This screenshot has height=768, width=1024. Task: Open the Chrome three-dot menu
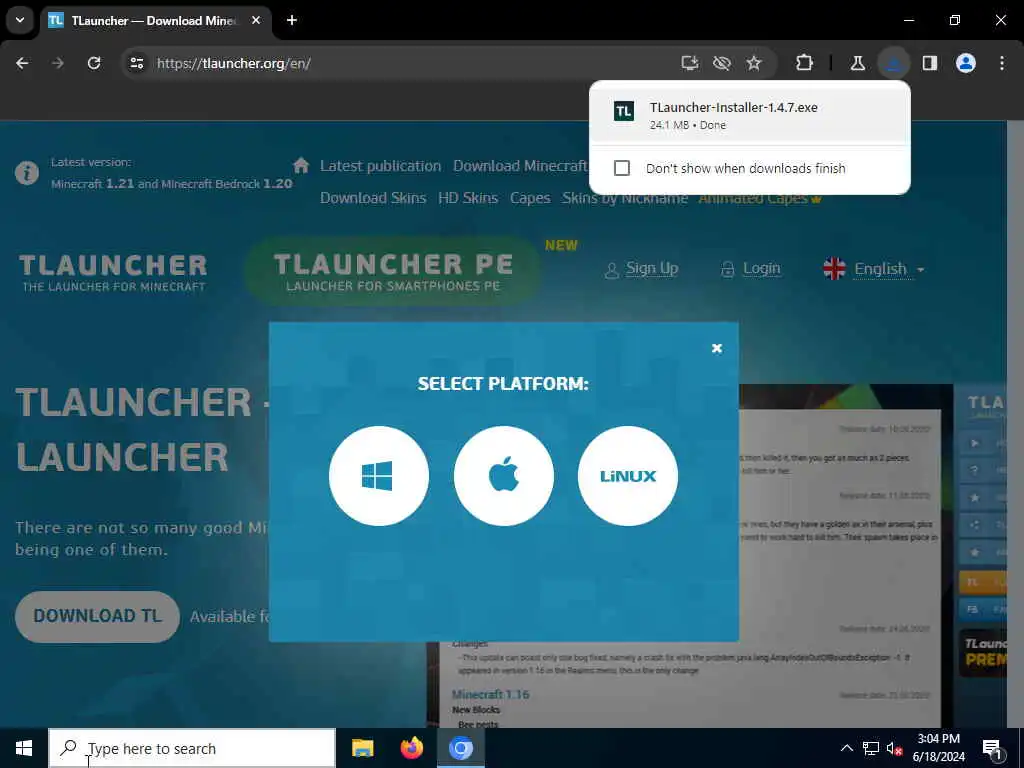point(1002,63)
